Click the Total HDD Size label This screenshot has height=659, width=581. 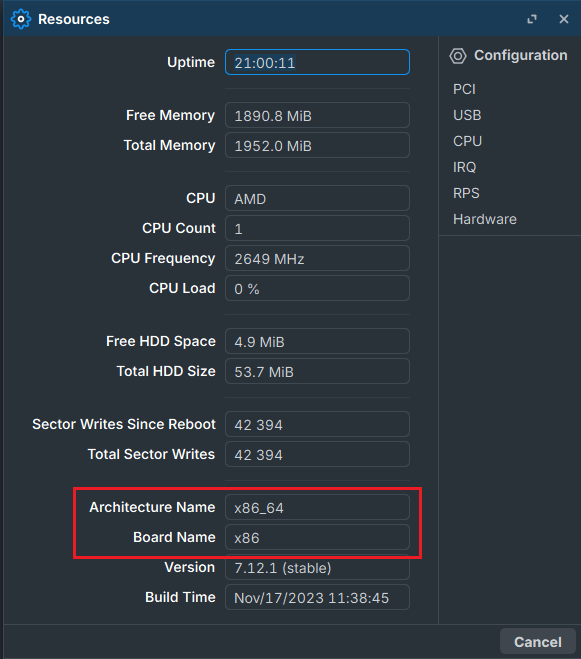point(166,372)
